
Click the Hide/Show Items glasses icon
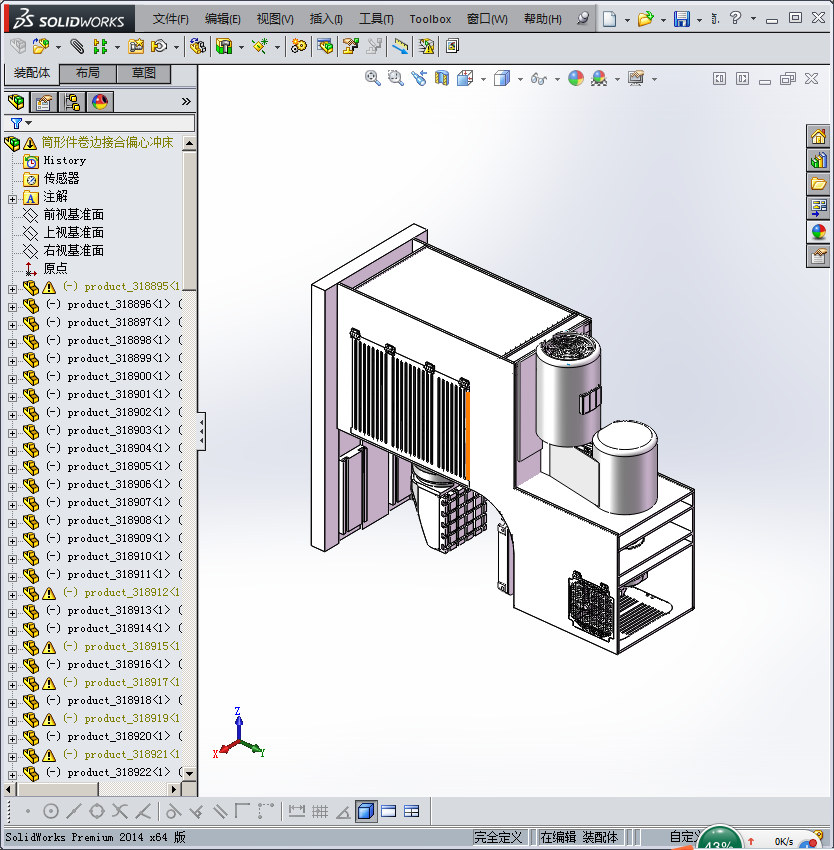coord(538,79)
